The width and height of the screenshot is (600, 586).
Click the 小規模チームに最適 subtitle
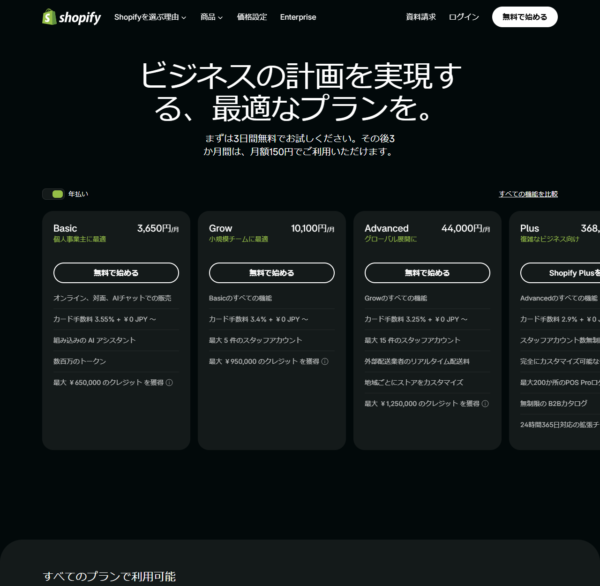(238, 239)
